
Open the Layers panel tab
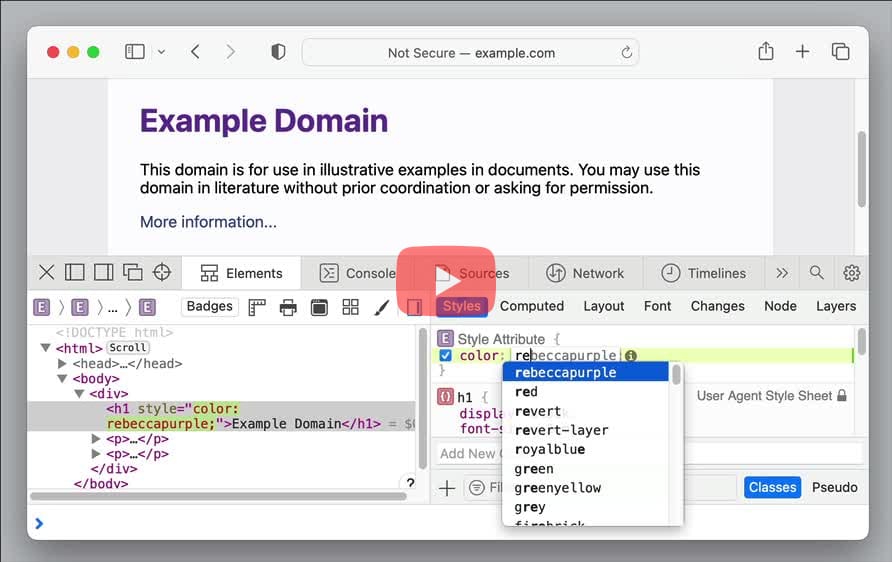[836, 306]
